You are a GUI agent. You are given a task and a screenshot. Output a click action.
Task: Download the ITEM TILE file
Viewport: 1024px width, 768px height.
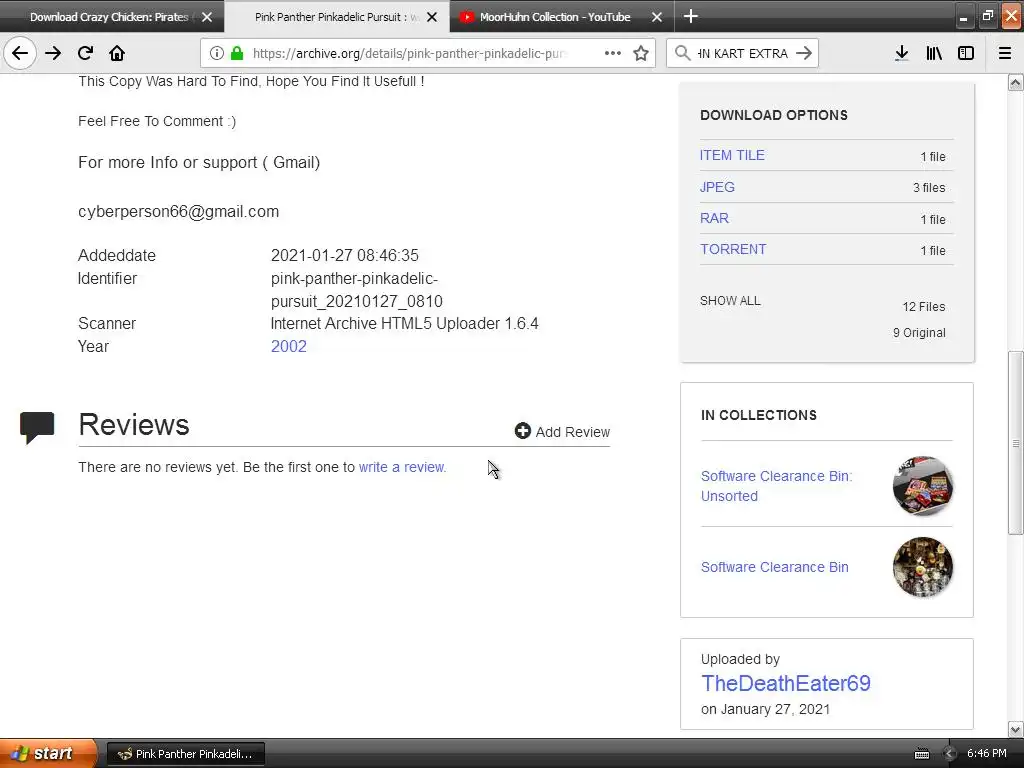pyautogui.click(x=732, y=155)
